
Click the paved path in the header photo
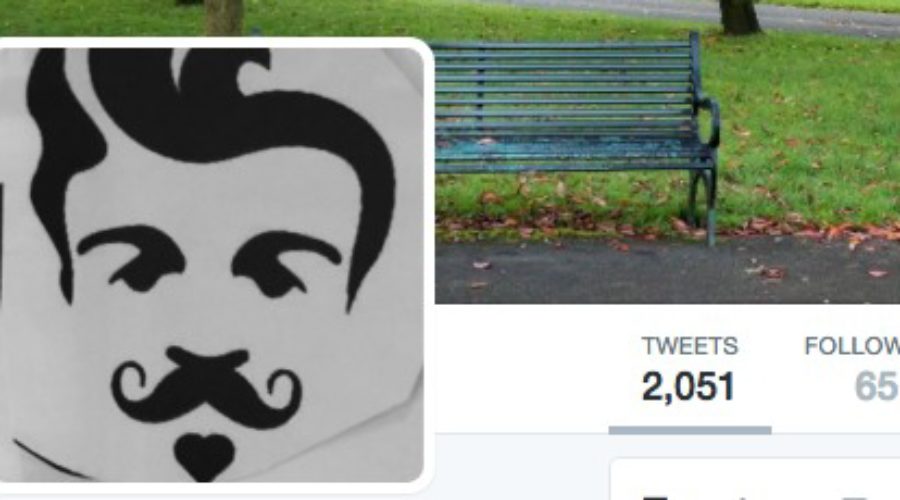(x=666, y=270)
